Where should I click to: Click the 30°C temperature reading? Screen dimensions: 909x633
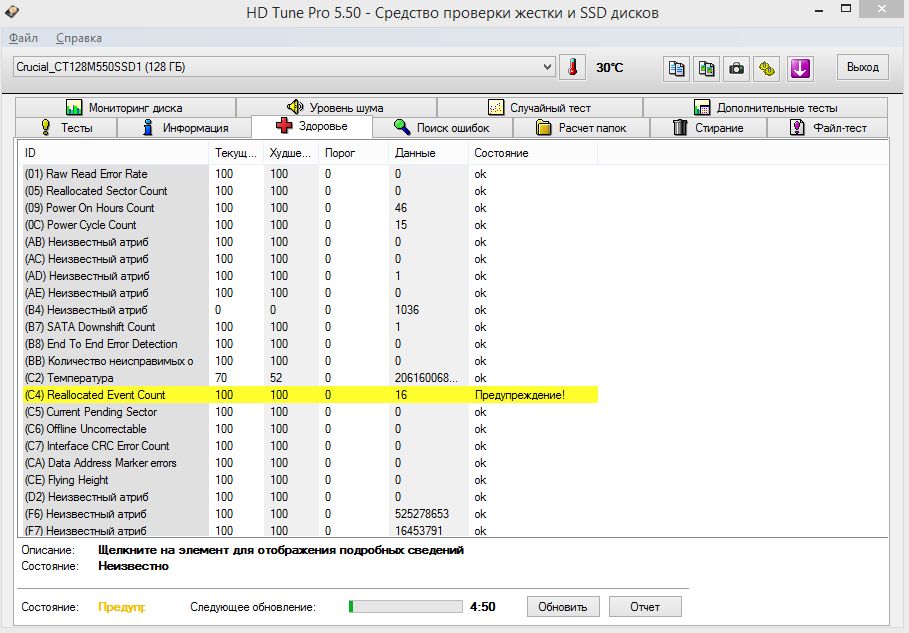610,68
